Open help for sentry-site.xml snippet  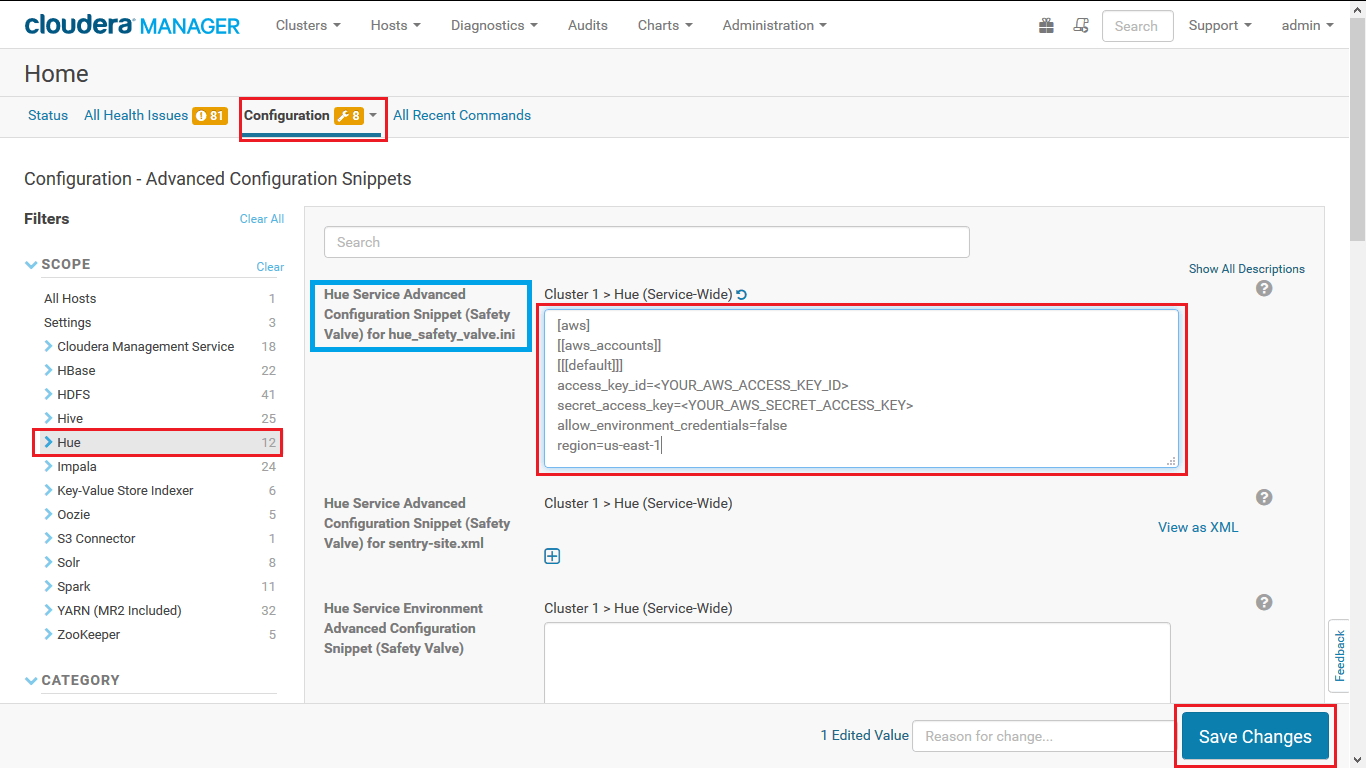coord(1264,497)
